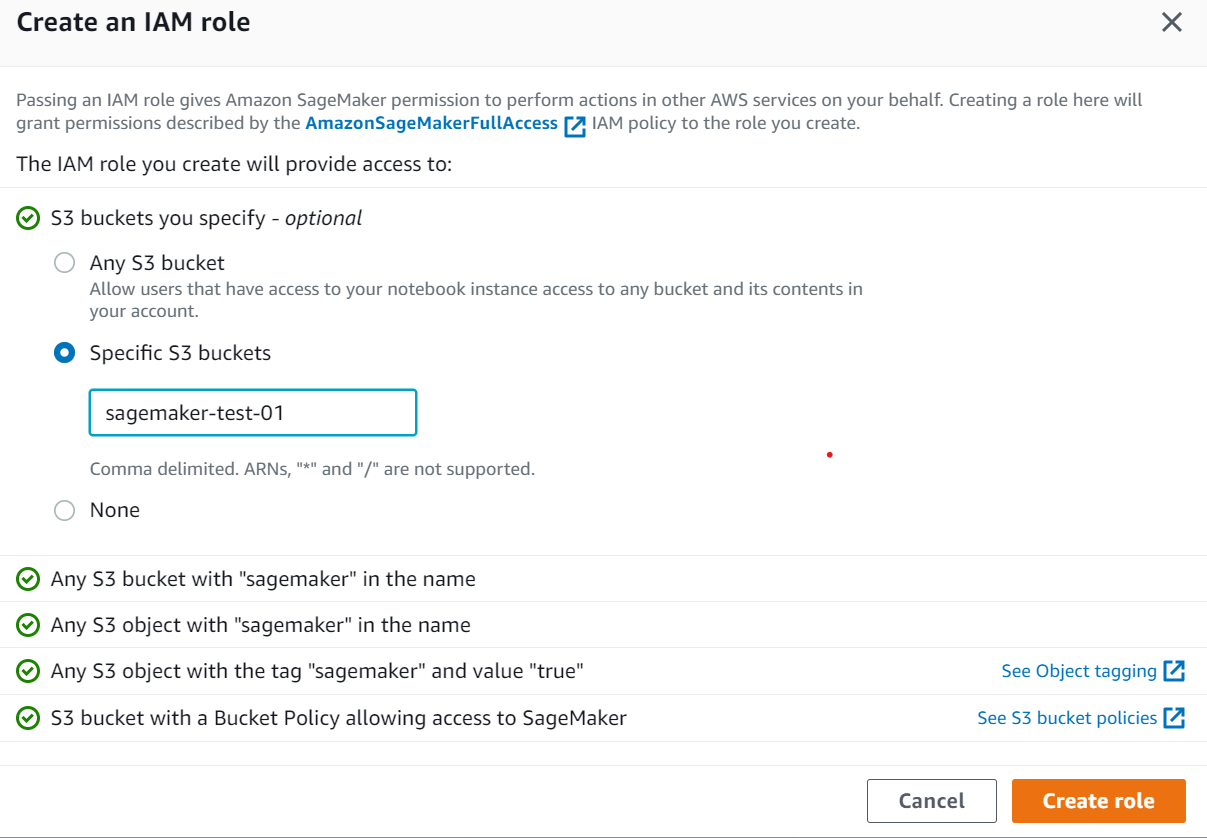Choose the None access option
Screen dimensions: 1207x838
64,510
